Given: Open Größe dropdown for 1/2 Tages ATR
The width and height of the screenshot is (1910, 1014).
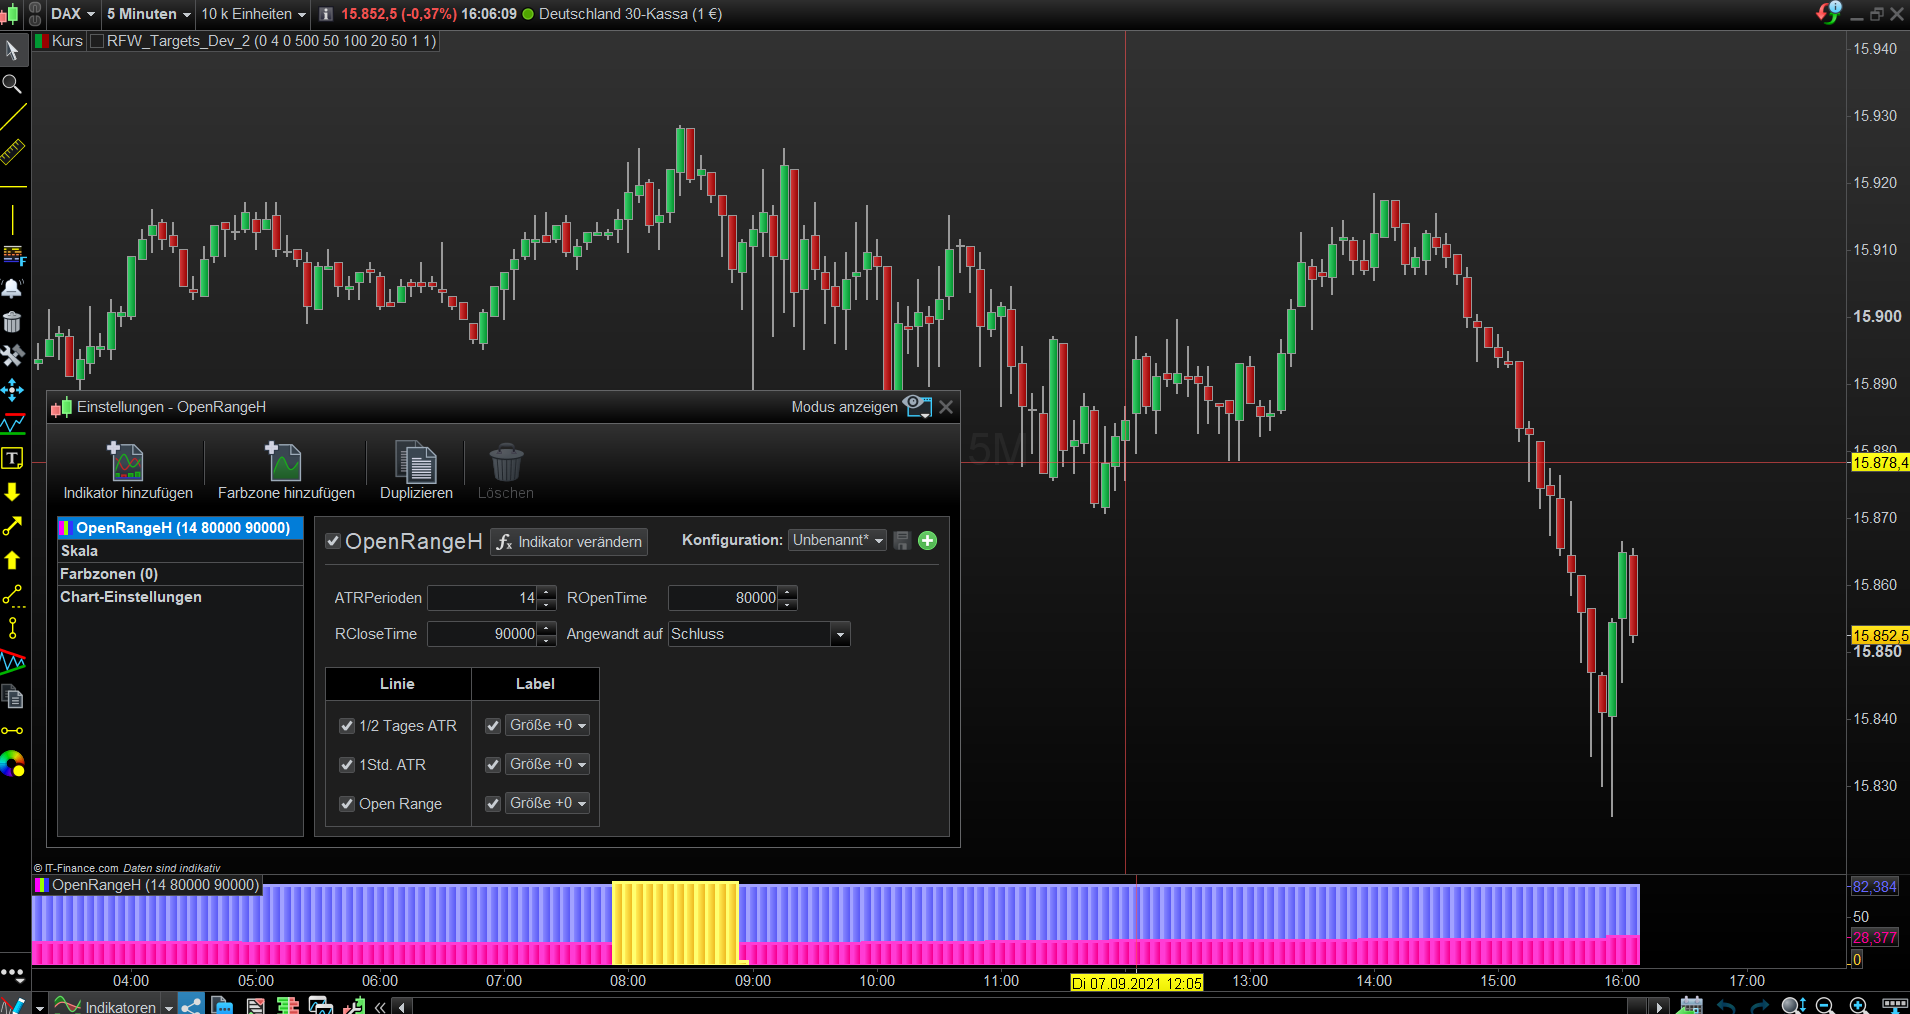Looking at the screenshot, I should click(547, 725).
